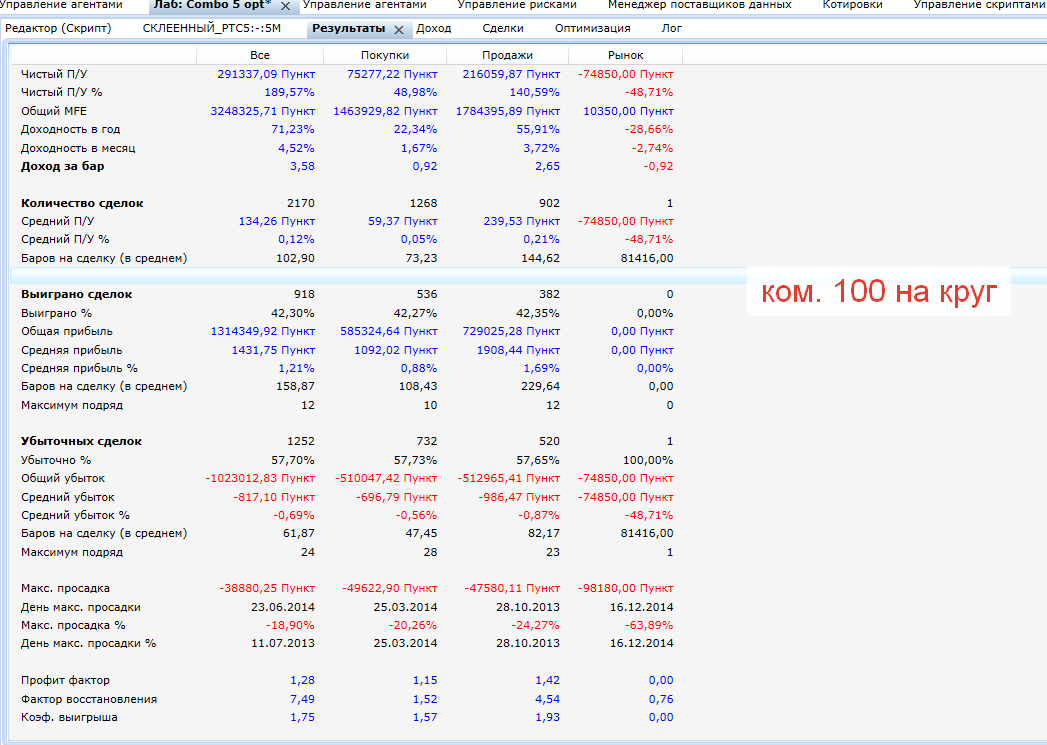Screen dimensions: 1047x745
Task: Select the Профит фактор row label
Action: click(65, 680)
